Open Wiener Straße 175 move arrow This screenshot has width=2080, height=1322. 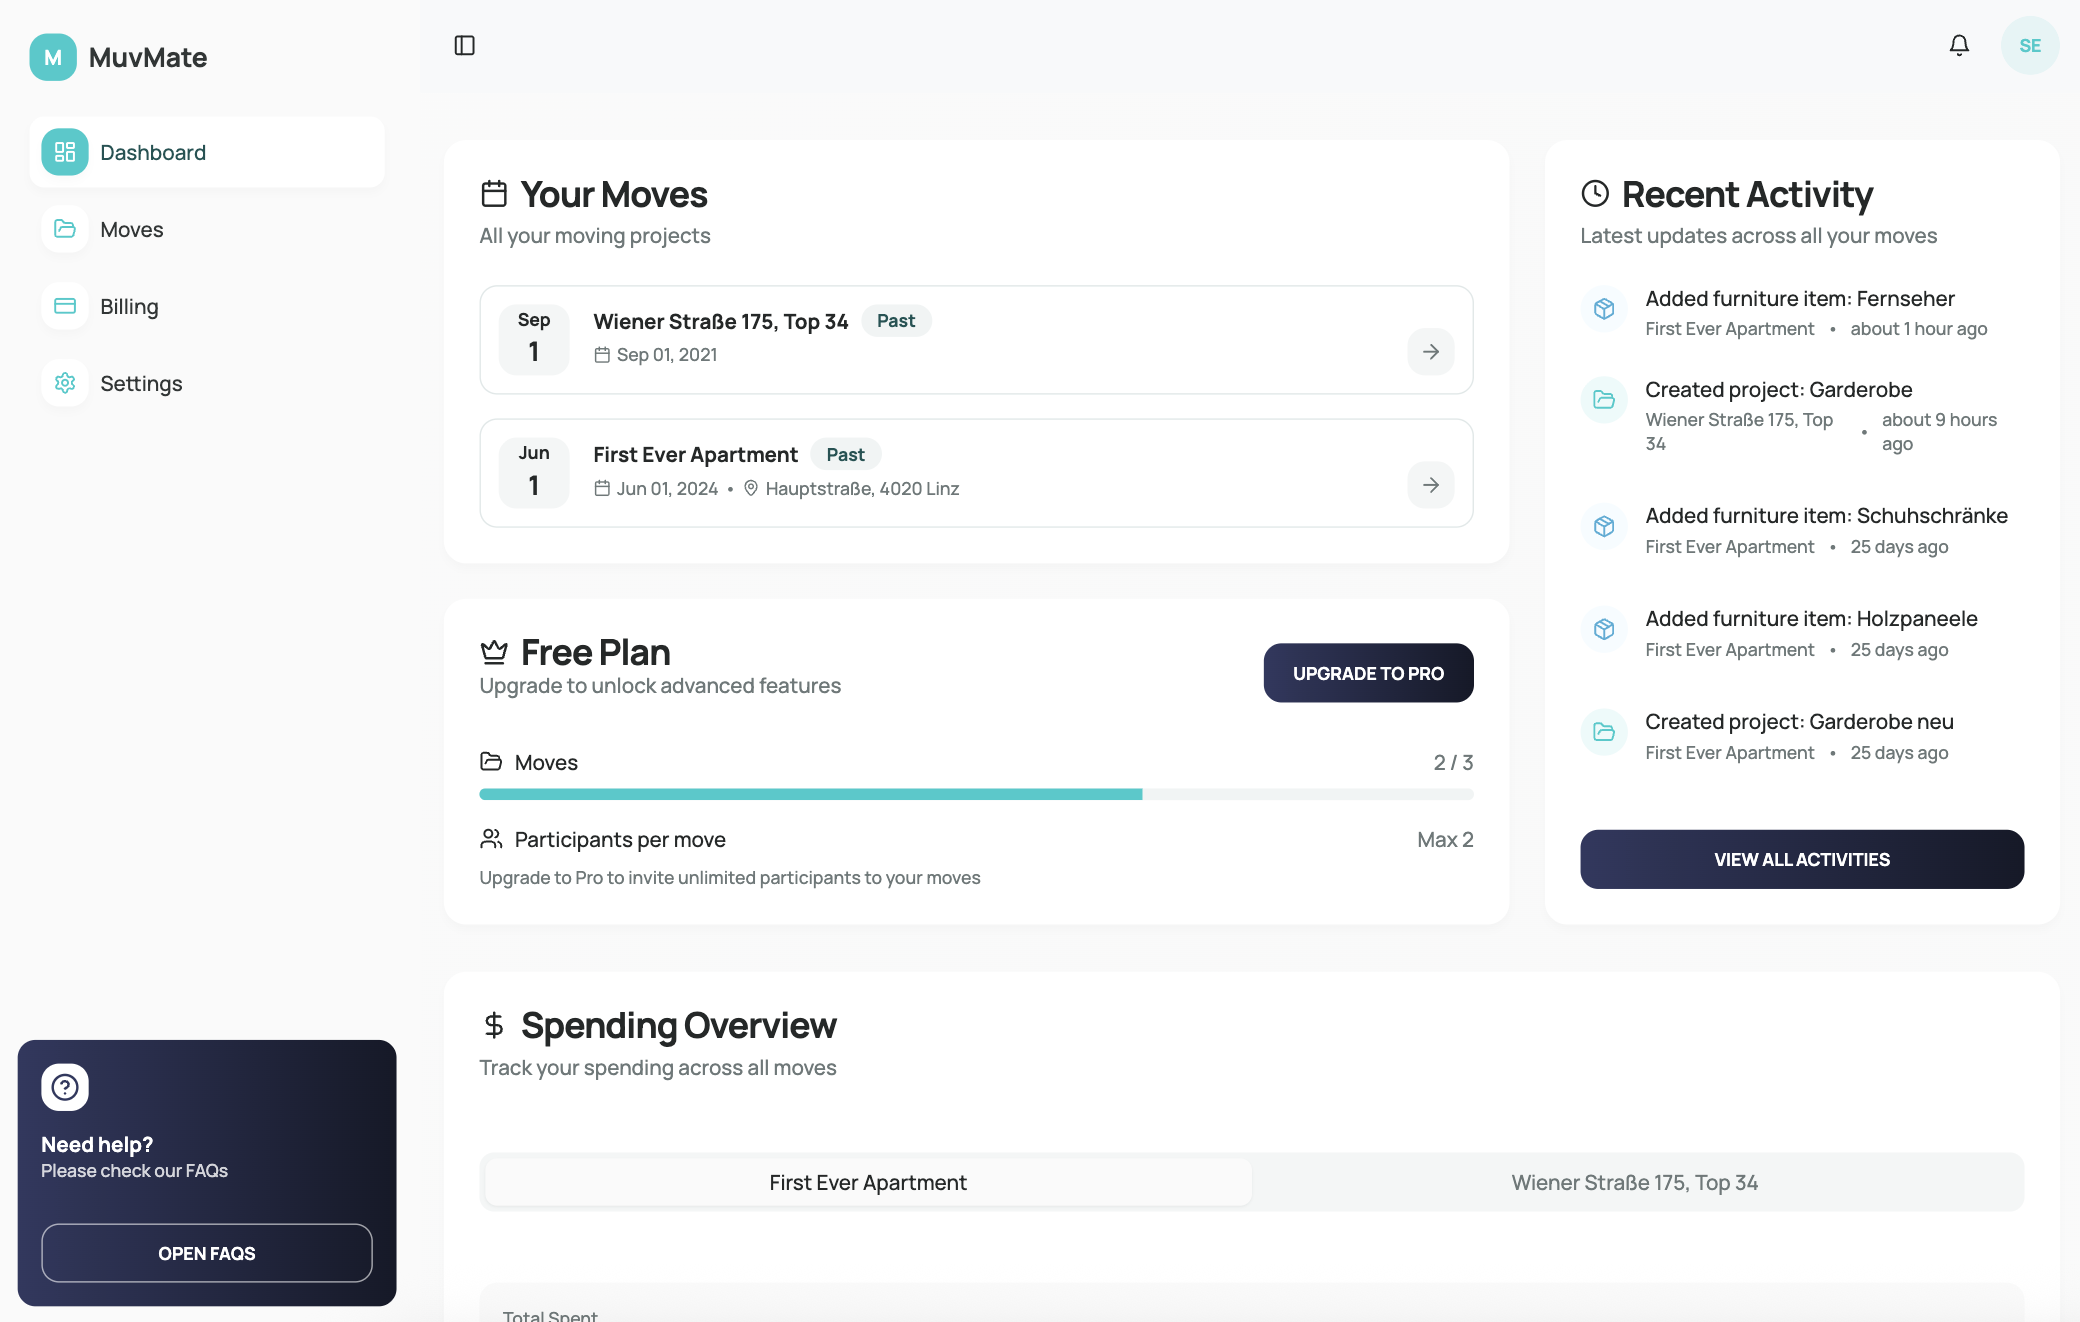click(x=1430, y=351)
